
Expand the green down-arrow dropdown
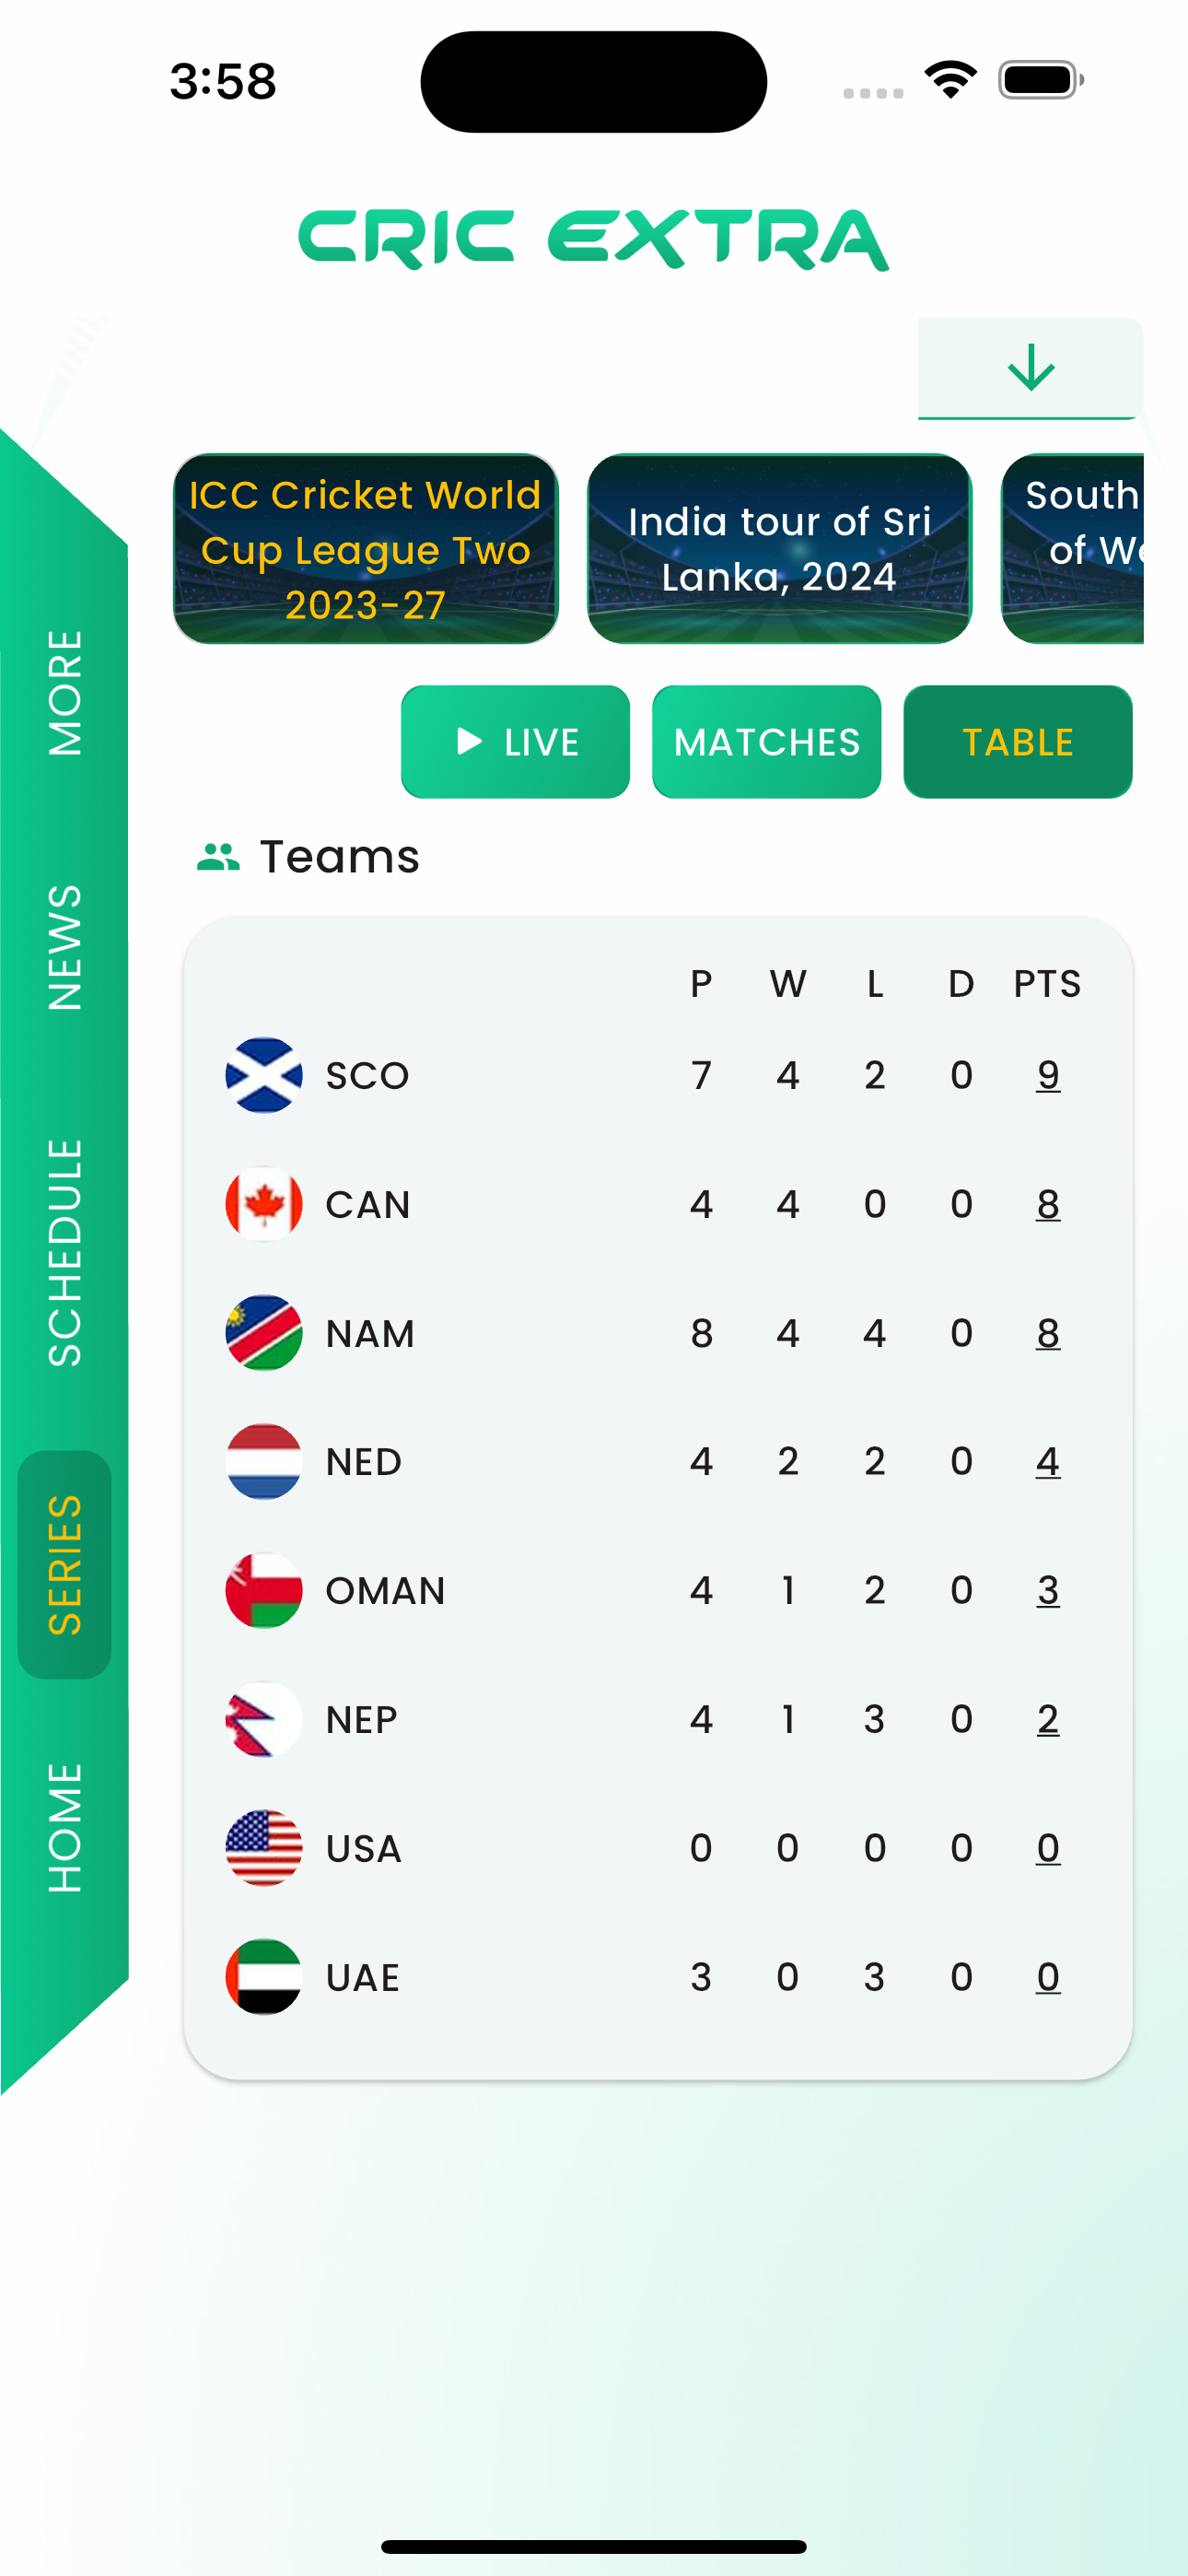tap(1030, 368)
